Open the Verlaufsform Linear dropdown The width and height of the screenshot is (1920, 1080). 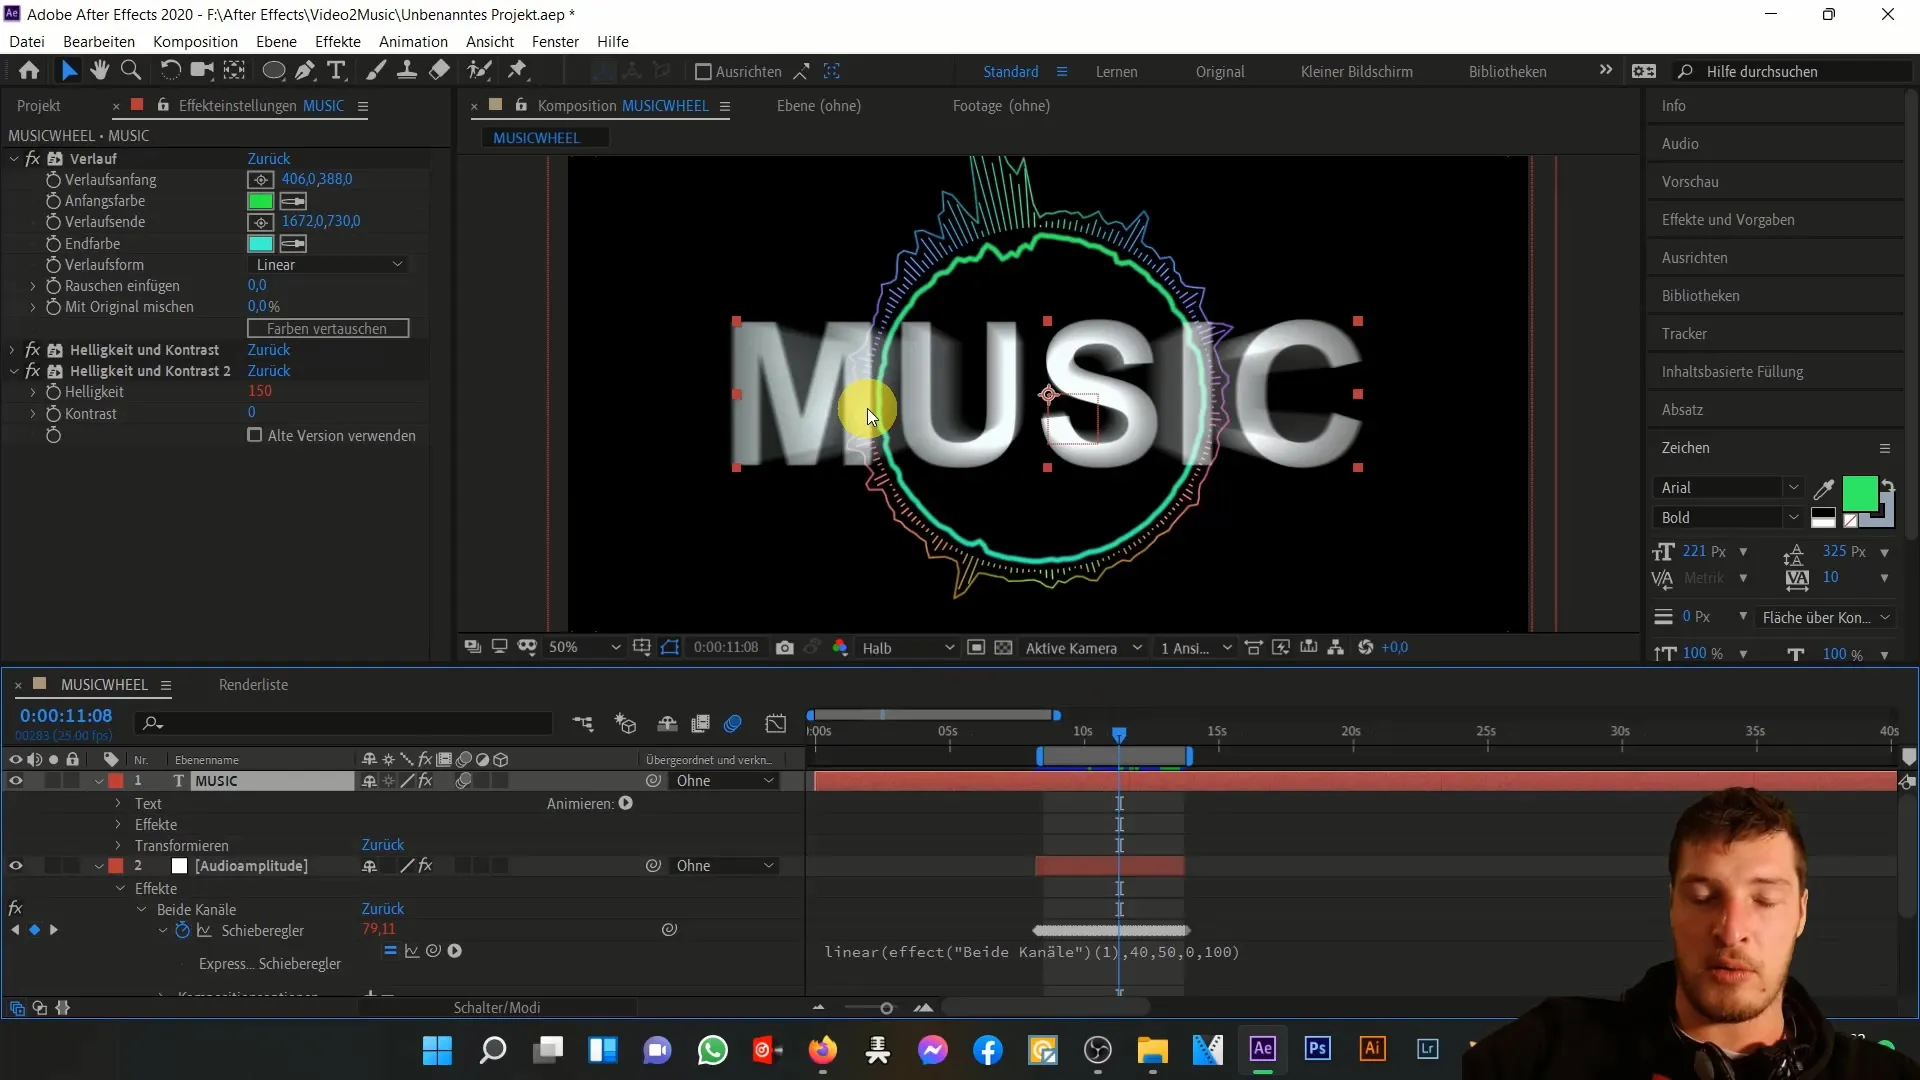pyautogui.click(x=326, y=264)
